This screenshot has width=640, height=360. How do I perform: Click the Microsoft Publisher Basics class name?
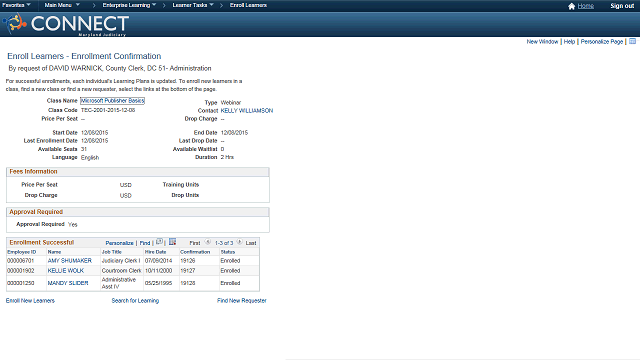[112, 100]
